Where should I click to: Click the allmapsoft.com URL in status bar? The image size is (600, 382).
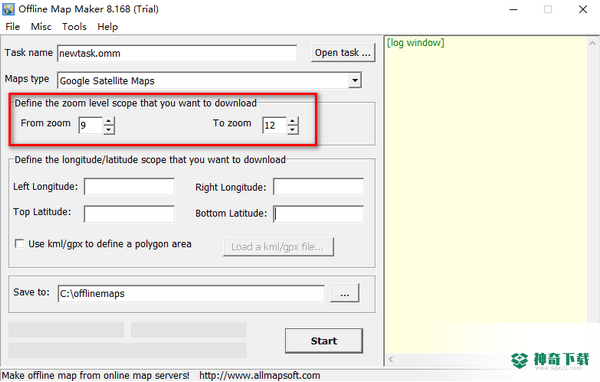coord(259,375)
